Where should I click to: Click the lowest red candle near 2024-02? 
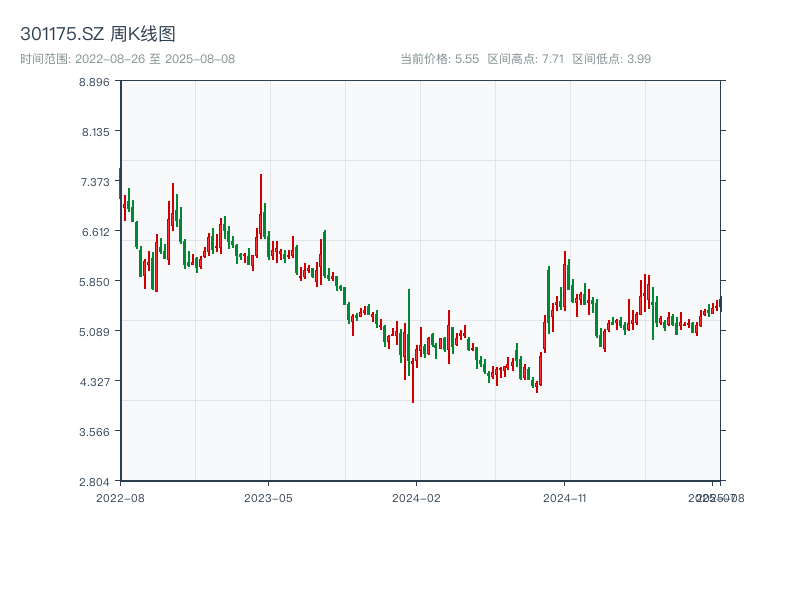[x=413, y=375]
